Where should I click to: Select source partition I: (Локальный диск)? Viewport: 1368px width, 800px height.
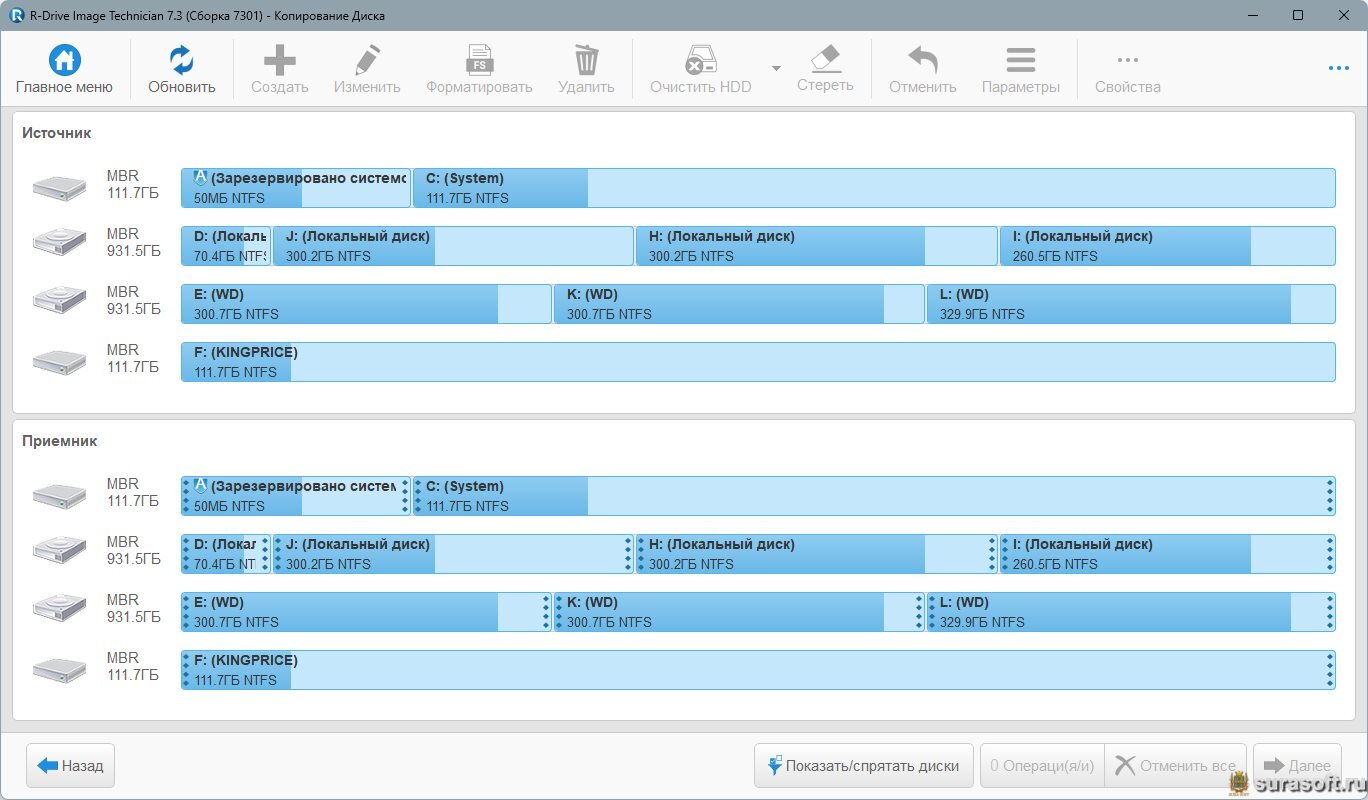[1168, 246]
